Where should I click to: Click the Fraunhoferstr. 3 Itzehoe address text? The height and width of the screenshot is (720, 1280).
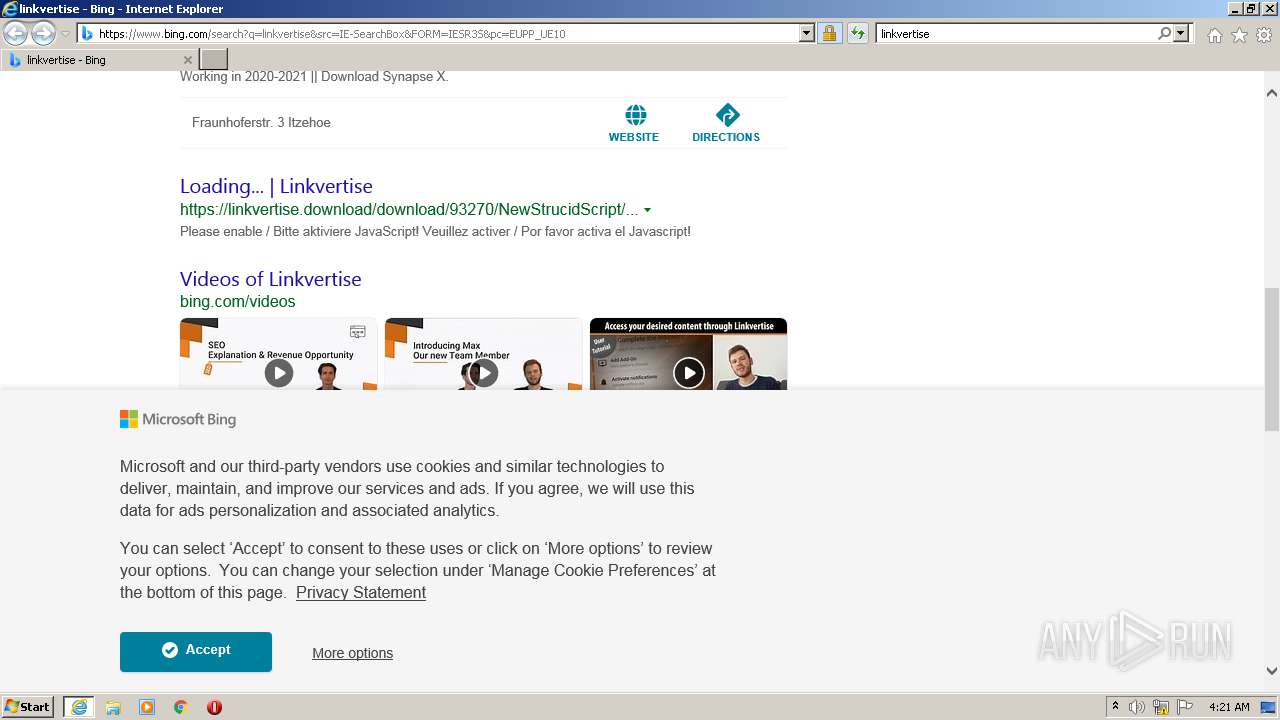click(x=261, y=122)
